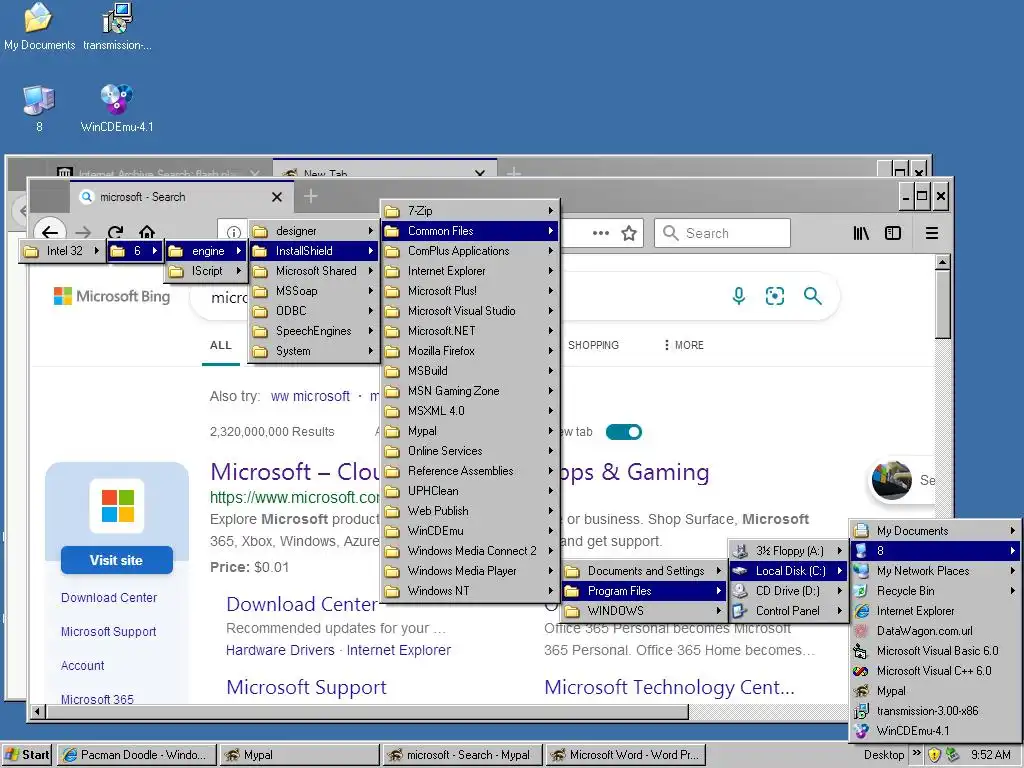This screenshot has height=768, width=1024.
Task: Toggle the open links in new tab switch
Action: [624, 432]
